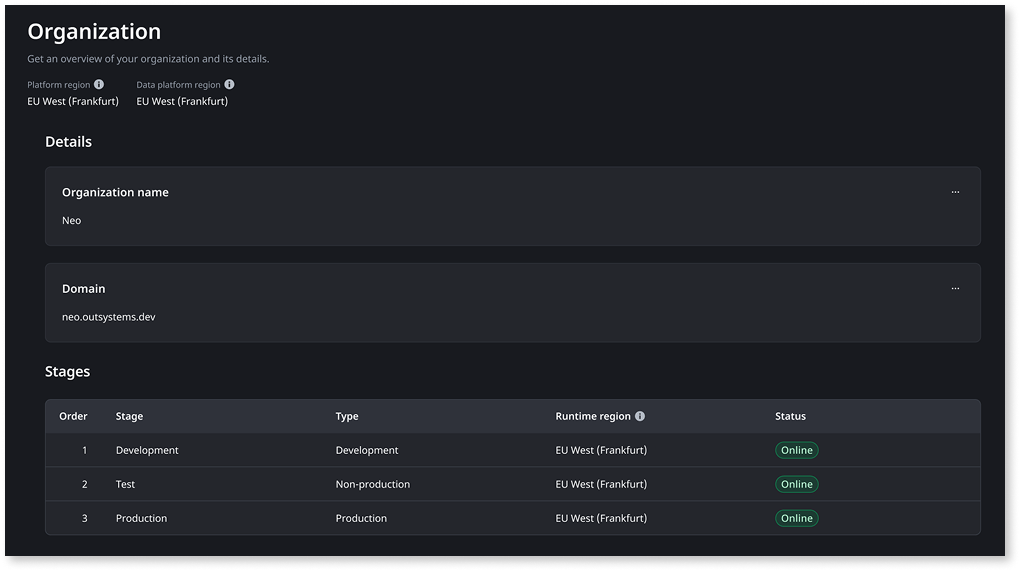Click the Type column header
The height and width of the screenshot is (571, 1020).
point(347,416)
